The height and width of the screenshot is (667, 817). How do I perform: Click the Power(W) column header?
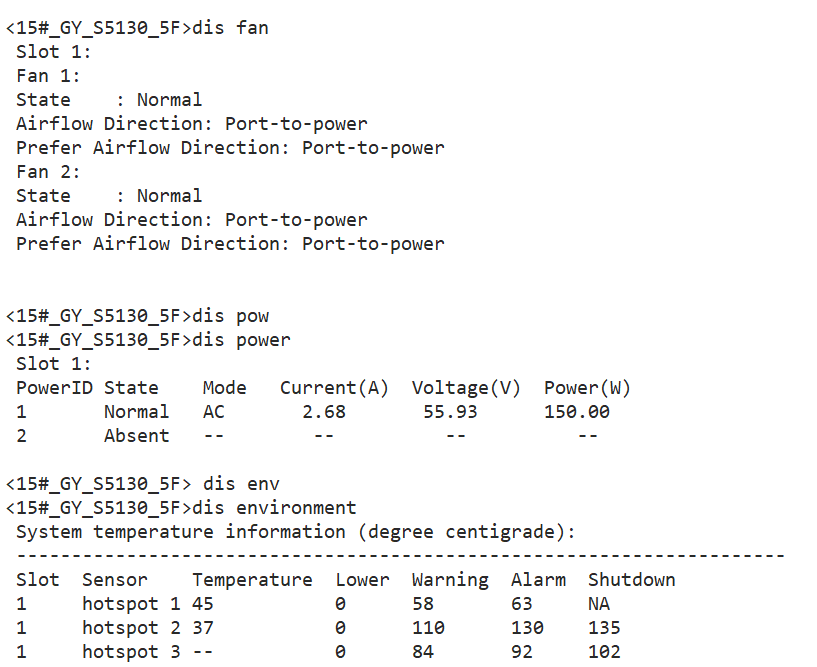coord(587,388)
